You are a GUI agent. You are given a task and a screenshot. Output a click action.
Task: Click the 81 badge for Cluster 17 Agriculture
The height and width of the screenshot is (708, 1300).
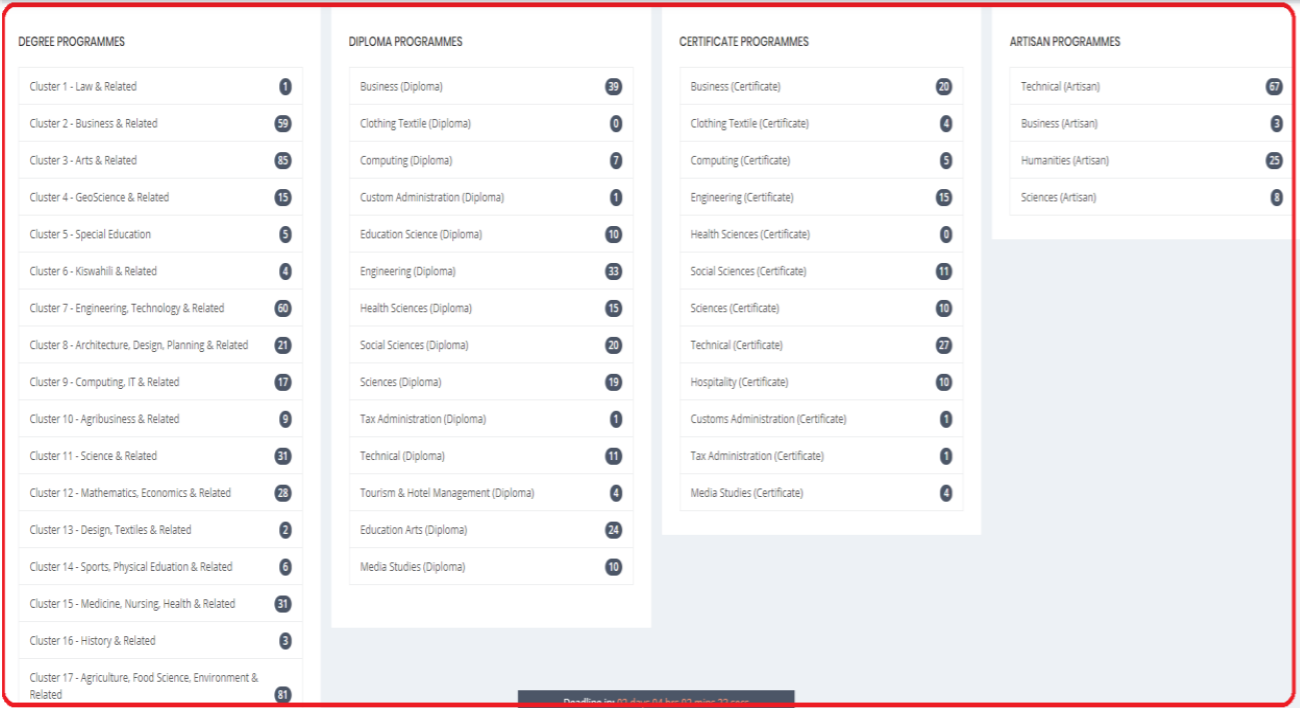coord(283,694)
